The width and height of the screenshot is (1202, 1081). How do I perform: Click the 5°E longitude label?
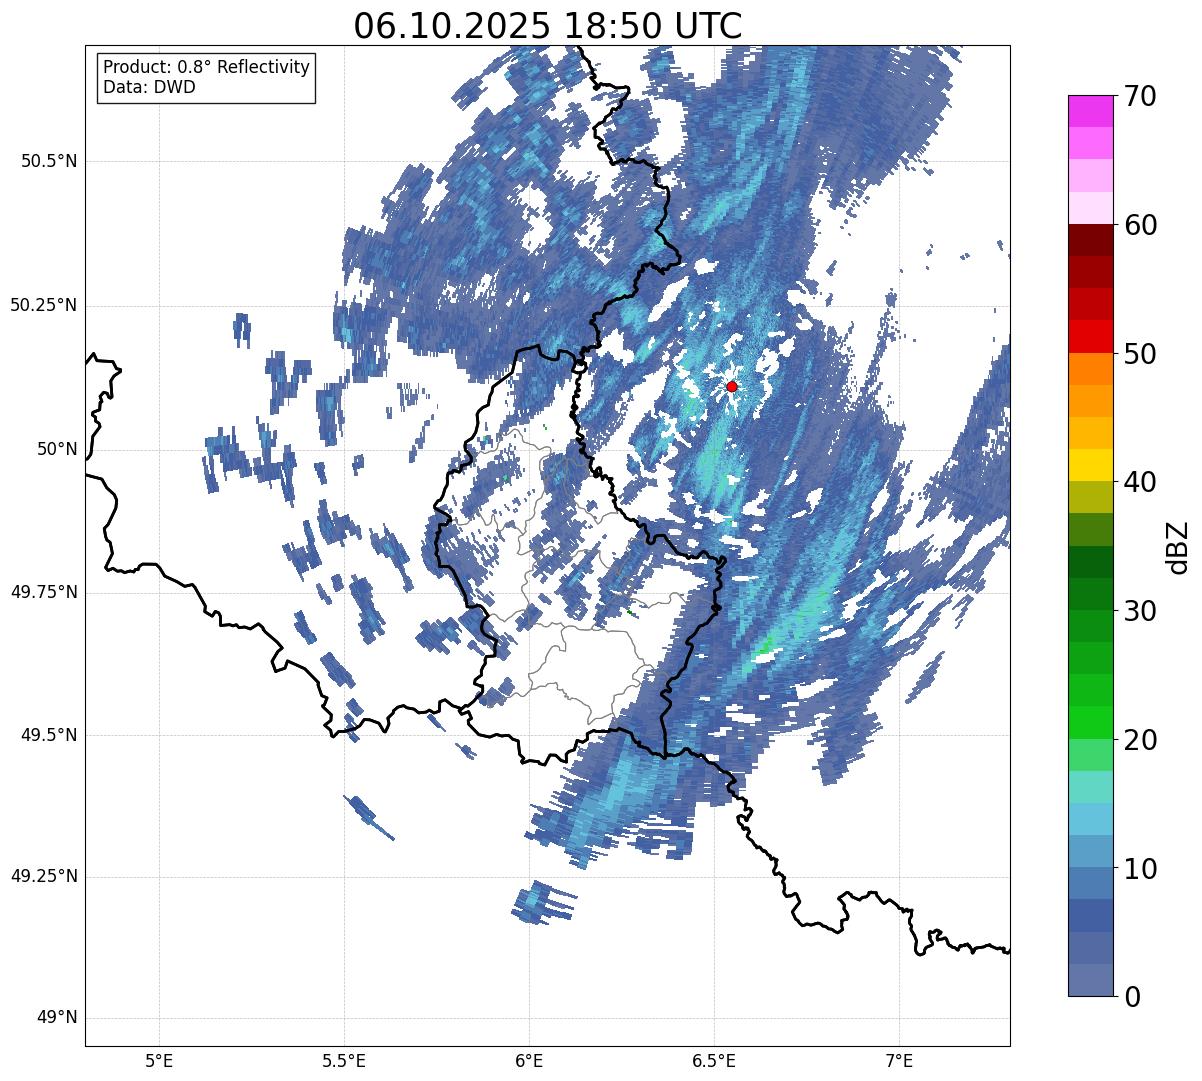tap(159, 1060)
